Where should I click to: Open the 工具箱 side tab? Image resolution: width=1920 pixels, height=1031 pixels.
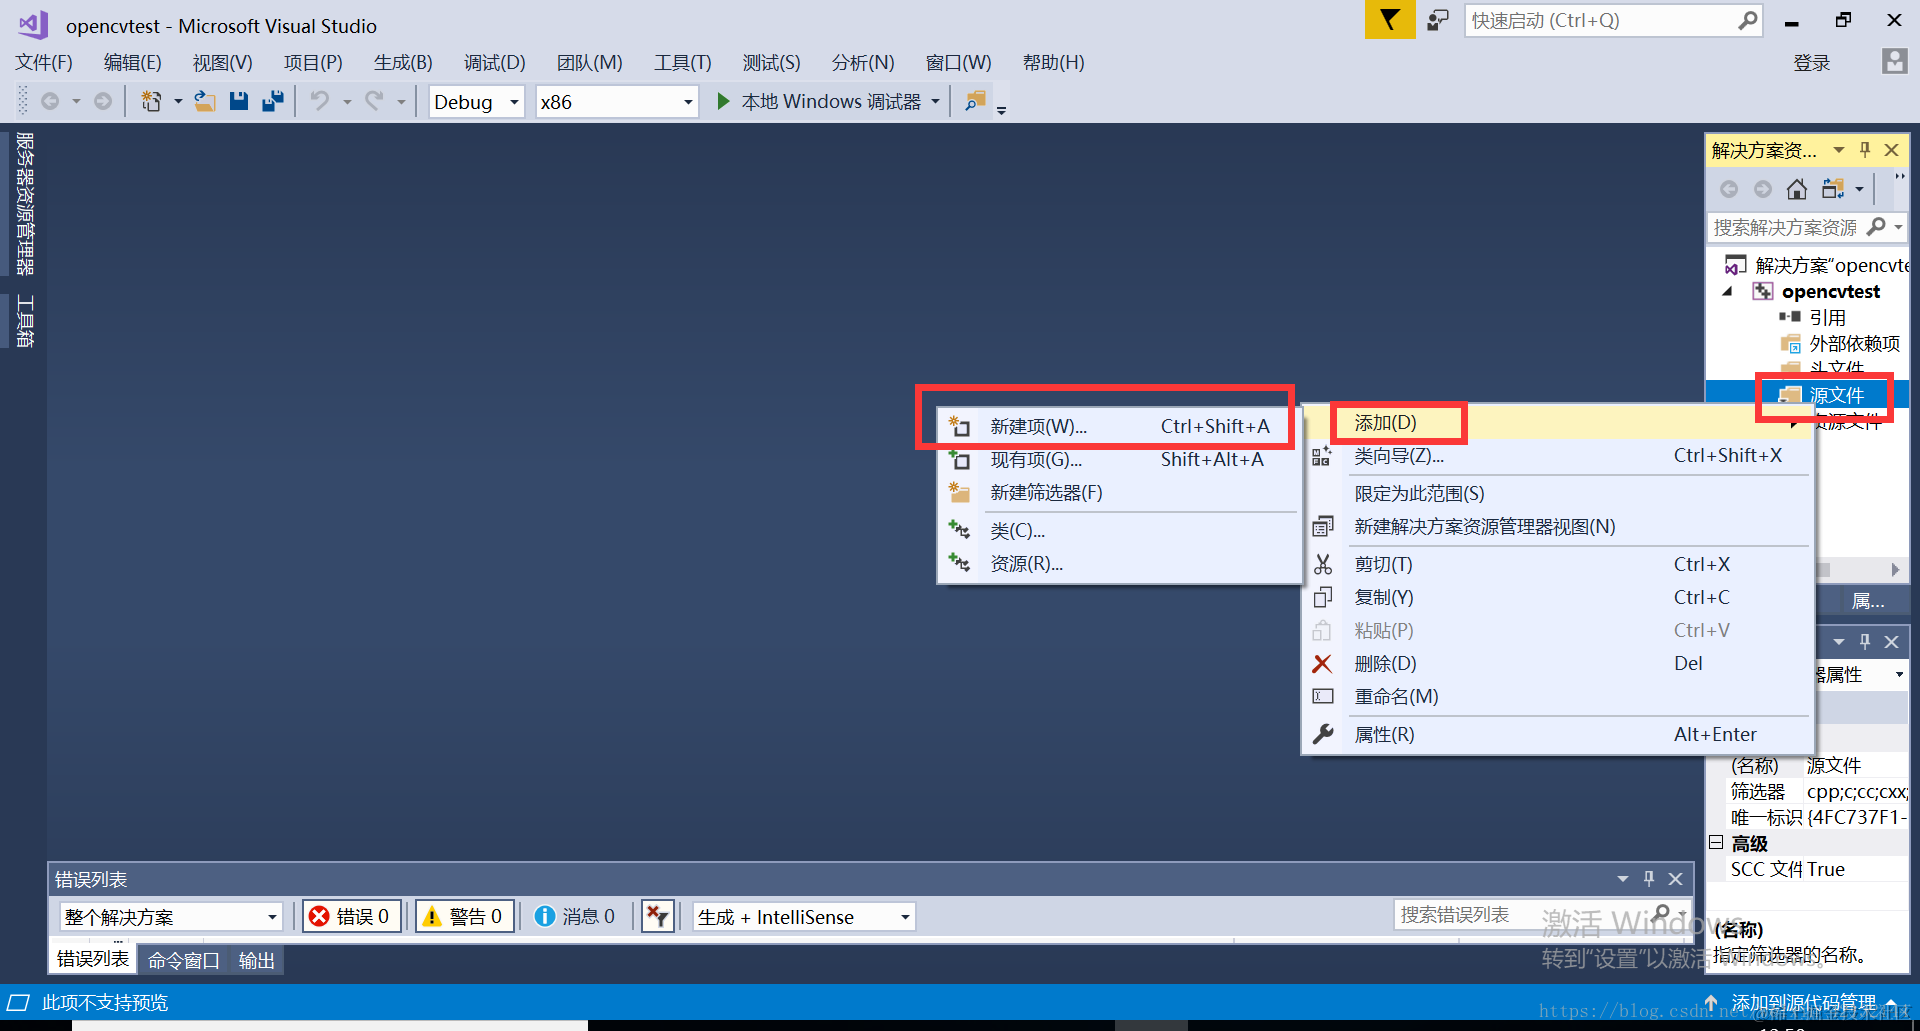(x=25, y=321)
